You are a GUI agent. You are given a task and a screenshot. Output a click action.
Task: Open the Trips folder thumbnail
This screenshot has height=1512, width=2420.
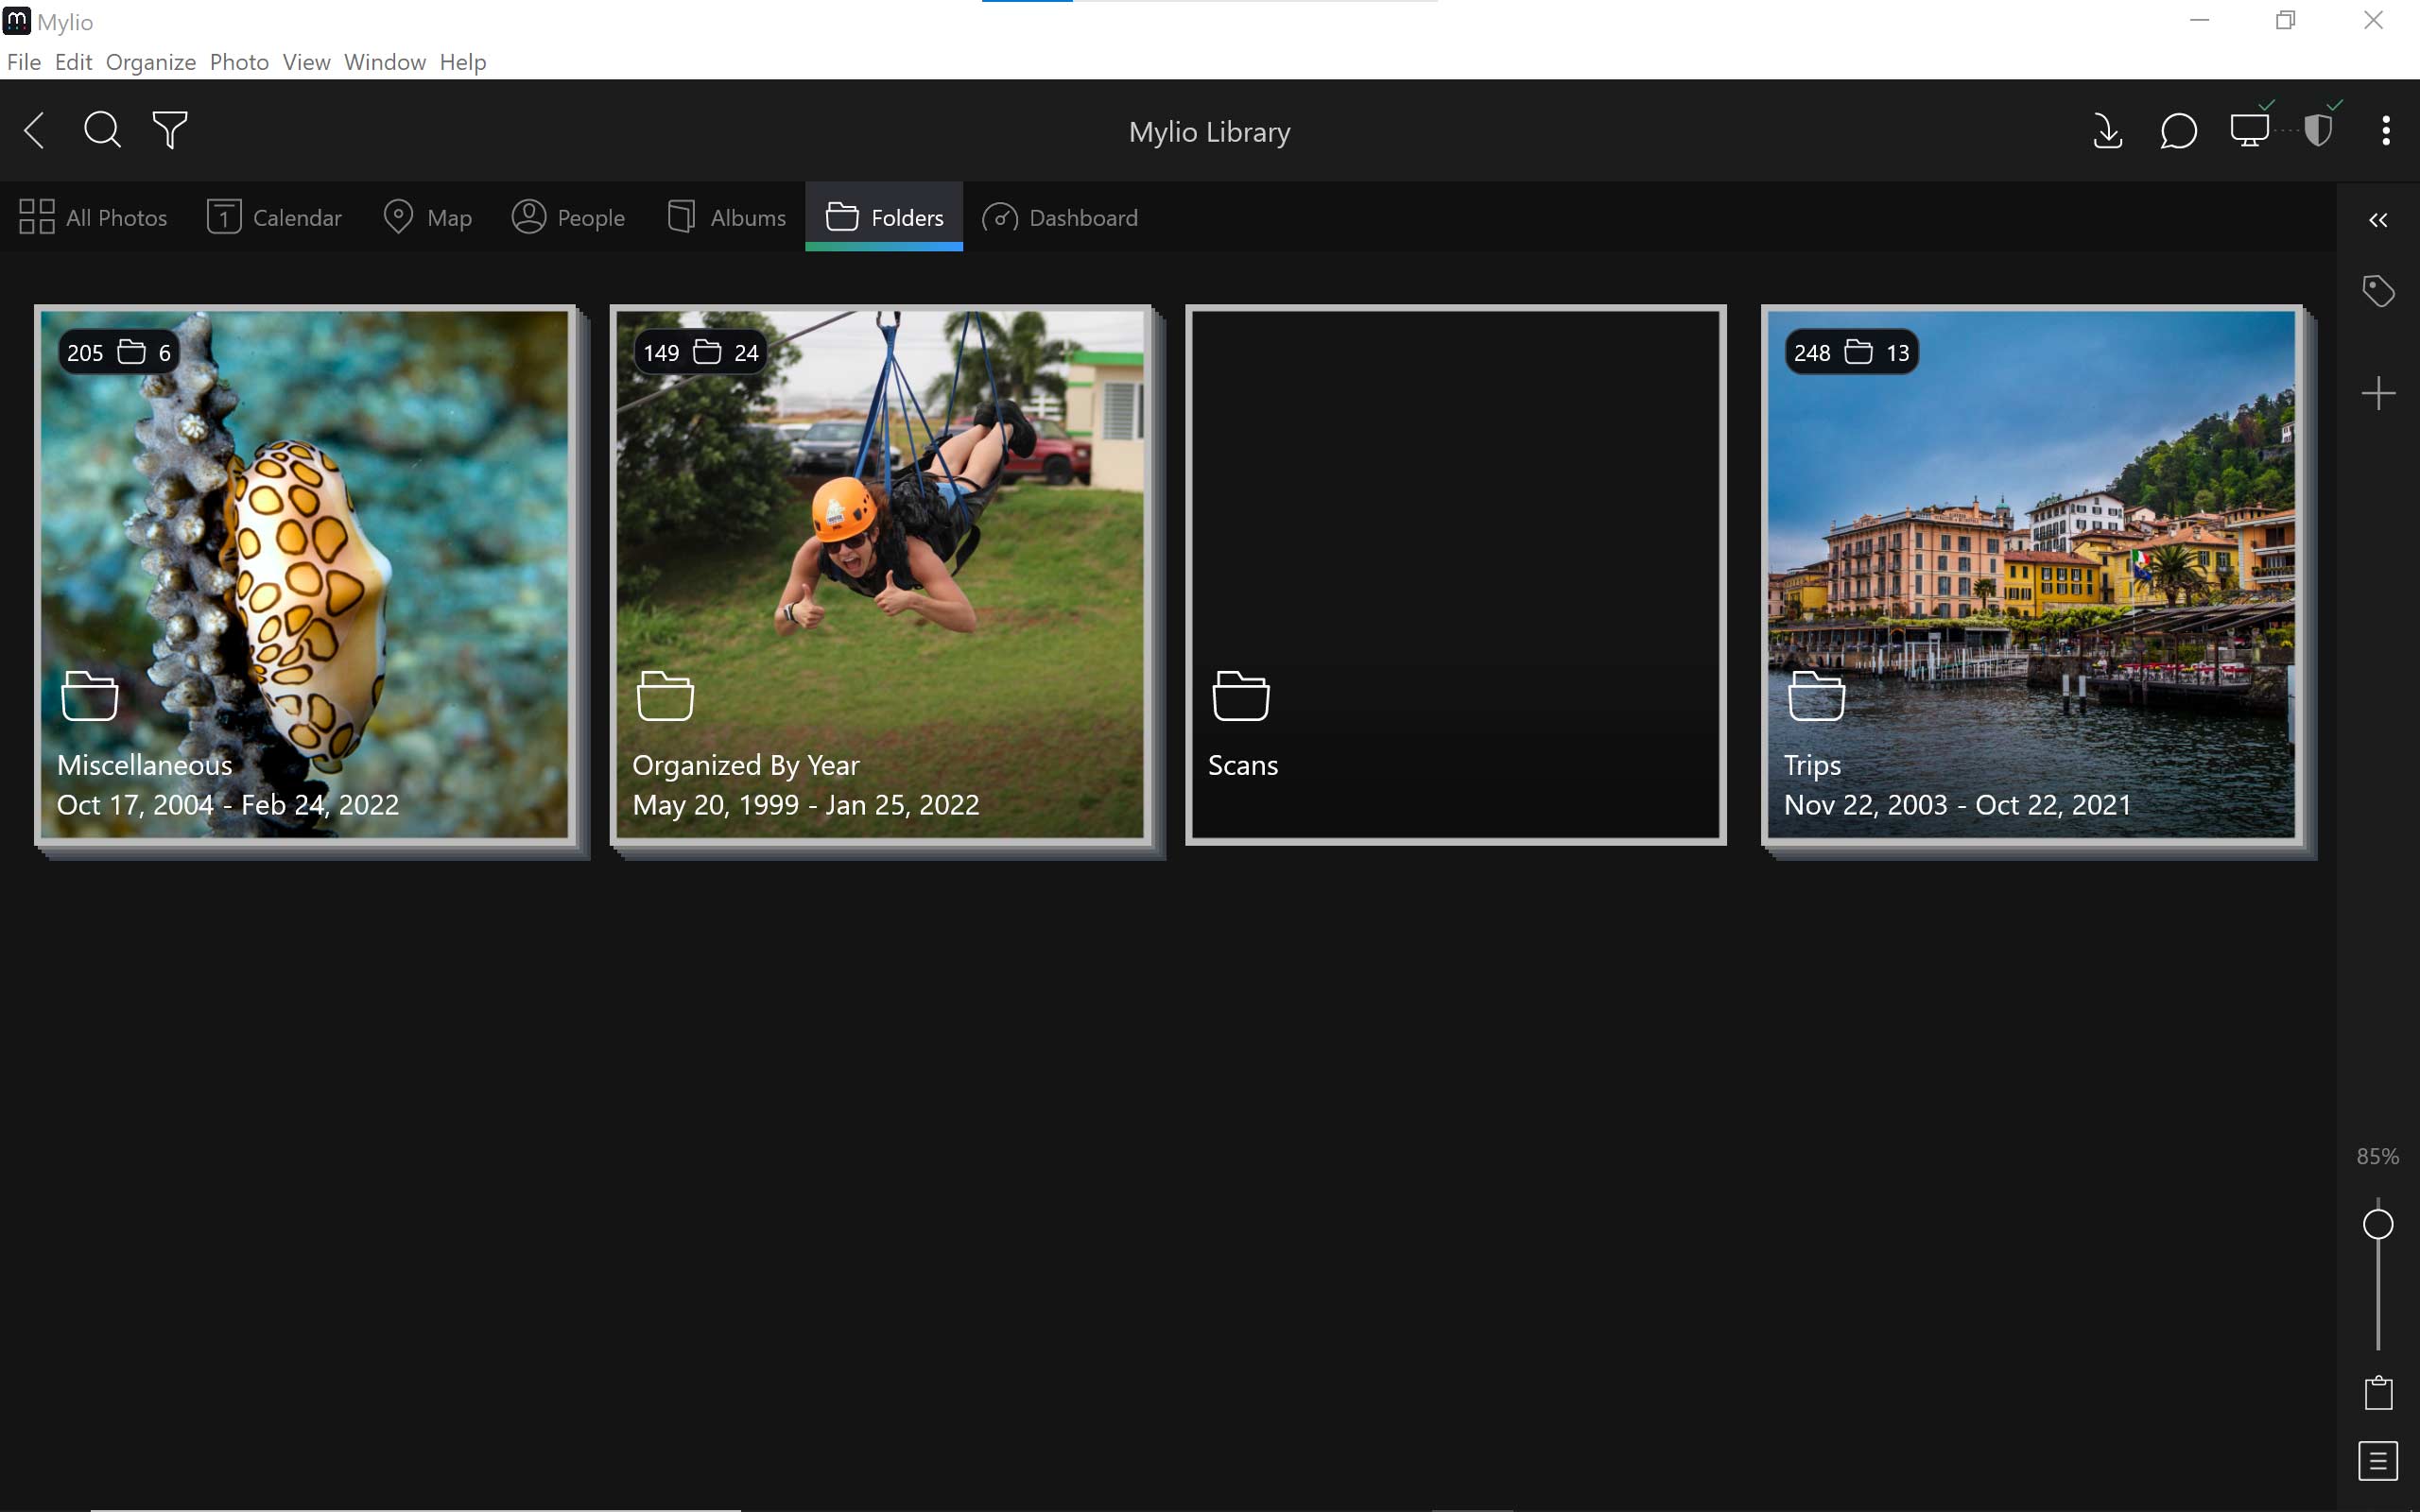pyautogui.click(x=2031, y=574)
